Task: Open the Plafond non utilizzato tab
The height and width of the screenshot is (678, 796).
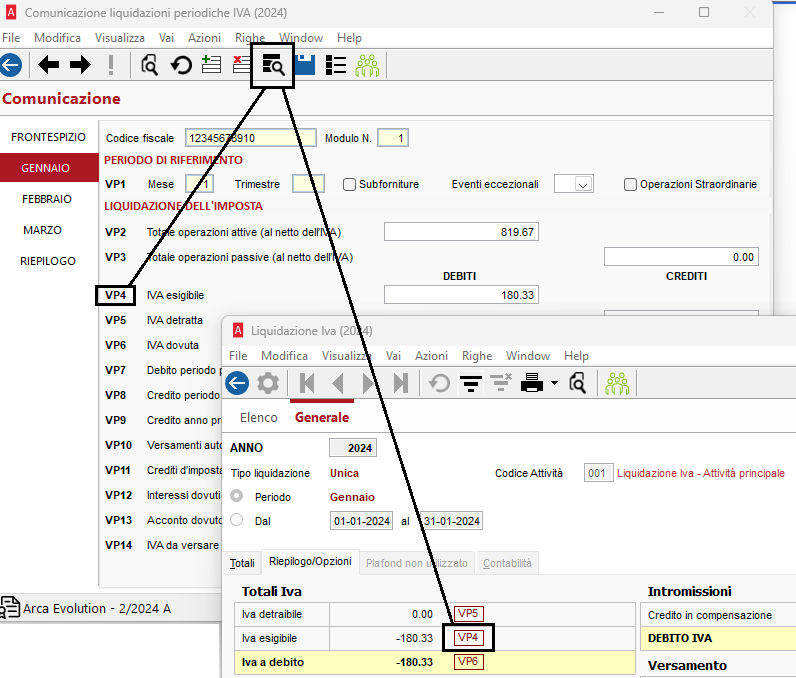Action: click(x=417, y=563)
